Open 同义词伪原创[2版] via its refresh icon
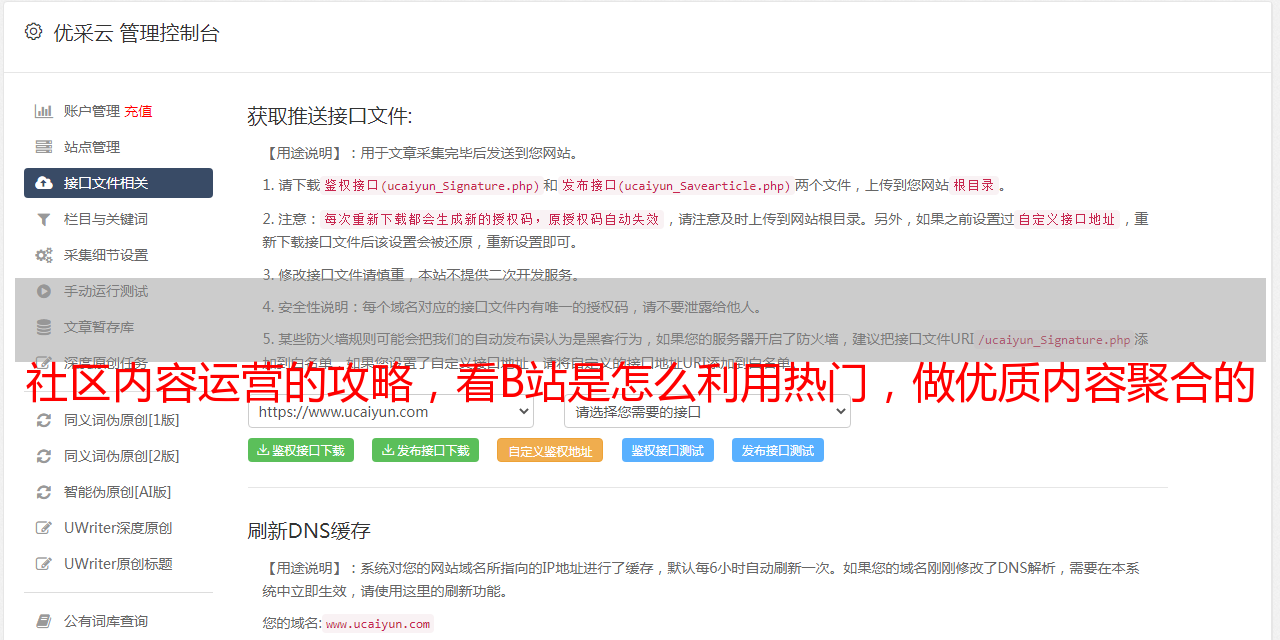1280x640 pixels. point(44,456)
